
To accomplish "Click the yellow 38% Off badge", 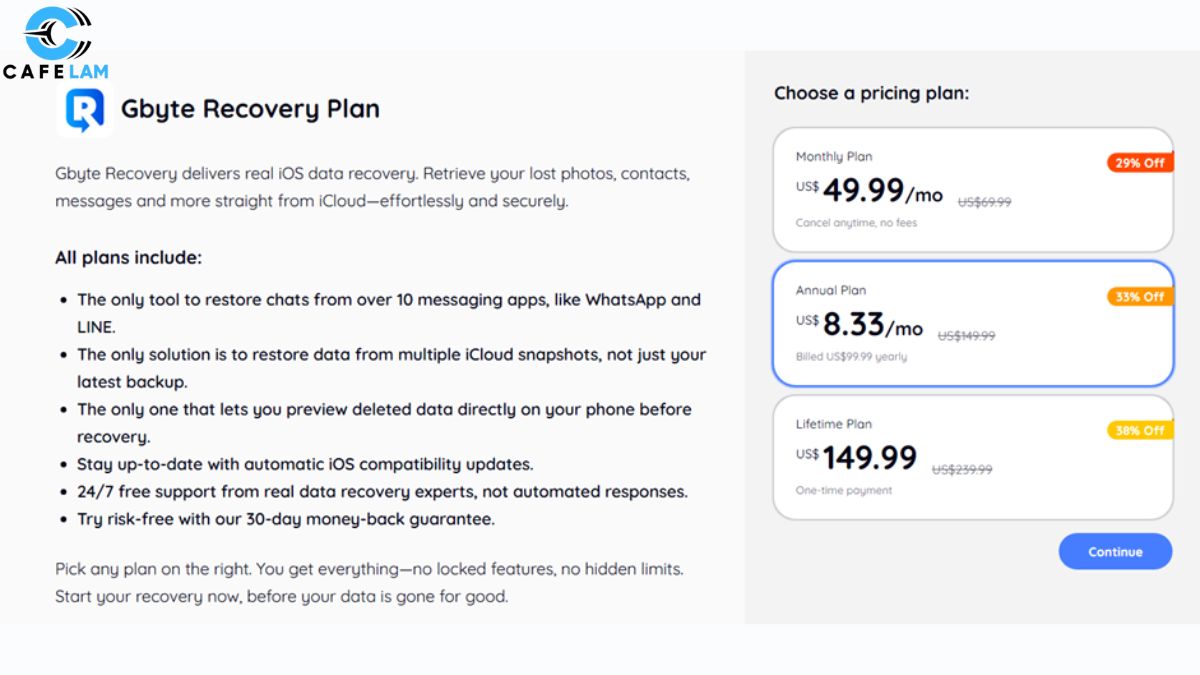I will point(1140,430).
